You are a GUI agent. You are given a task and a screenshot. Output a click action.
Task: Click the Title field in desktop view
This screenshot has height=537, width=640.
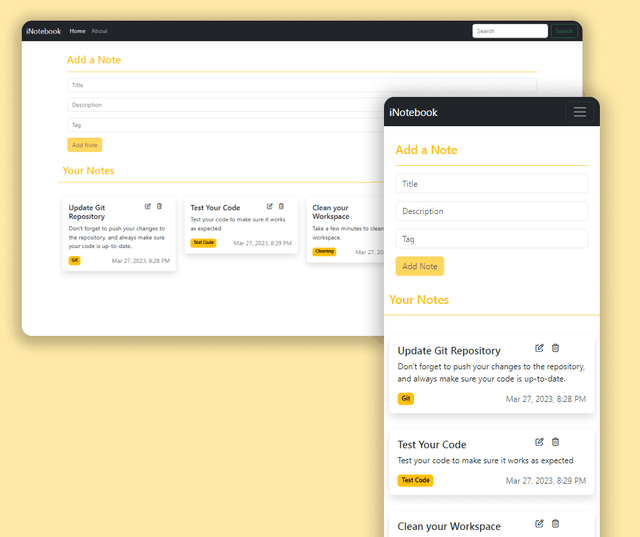(x=302, y=85)
